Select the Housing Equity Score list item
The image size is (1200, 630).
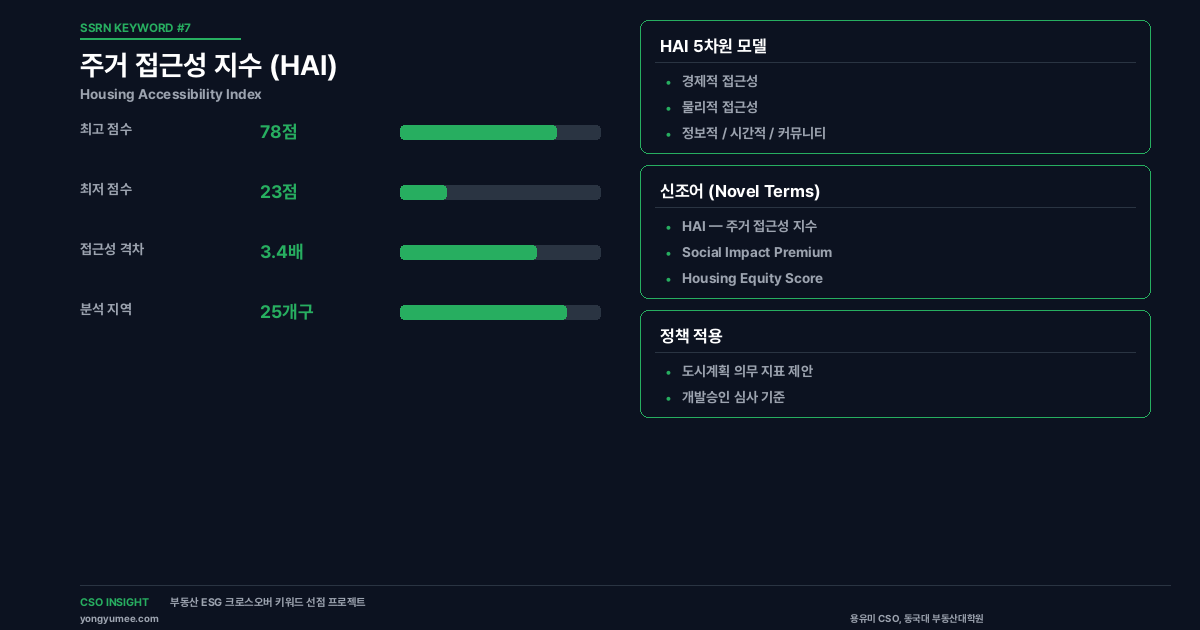752,278
